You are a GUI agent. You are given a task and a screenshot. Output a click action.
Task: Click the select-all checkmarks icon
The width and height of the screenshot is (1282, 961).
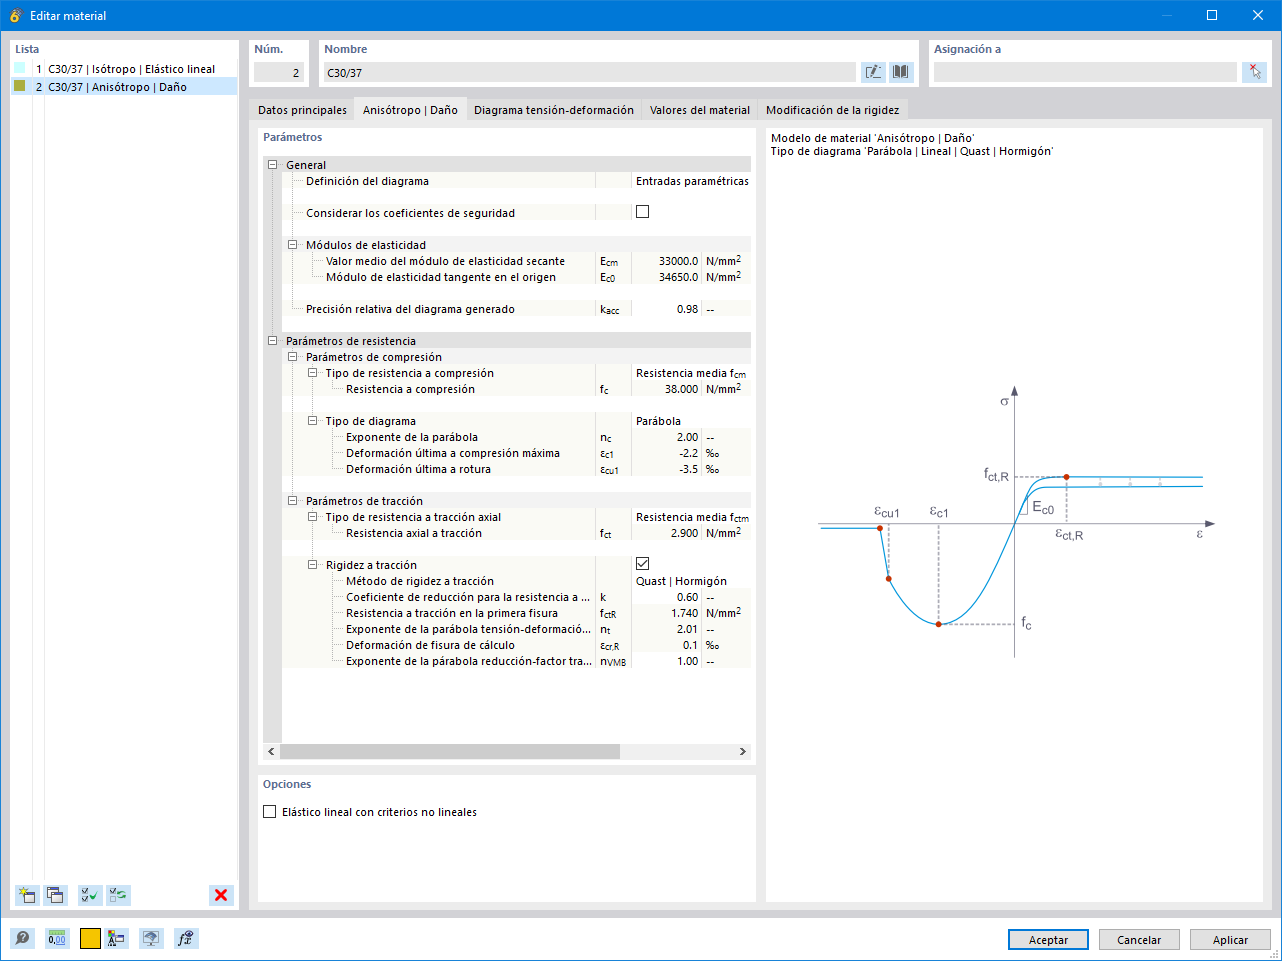pos(90,895)
